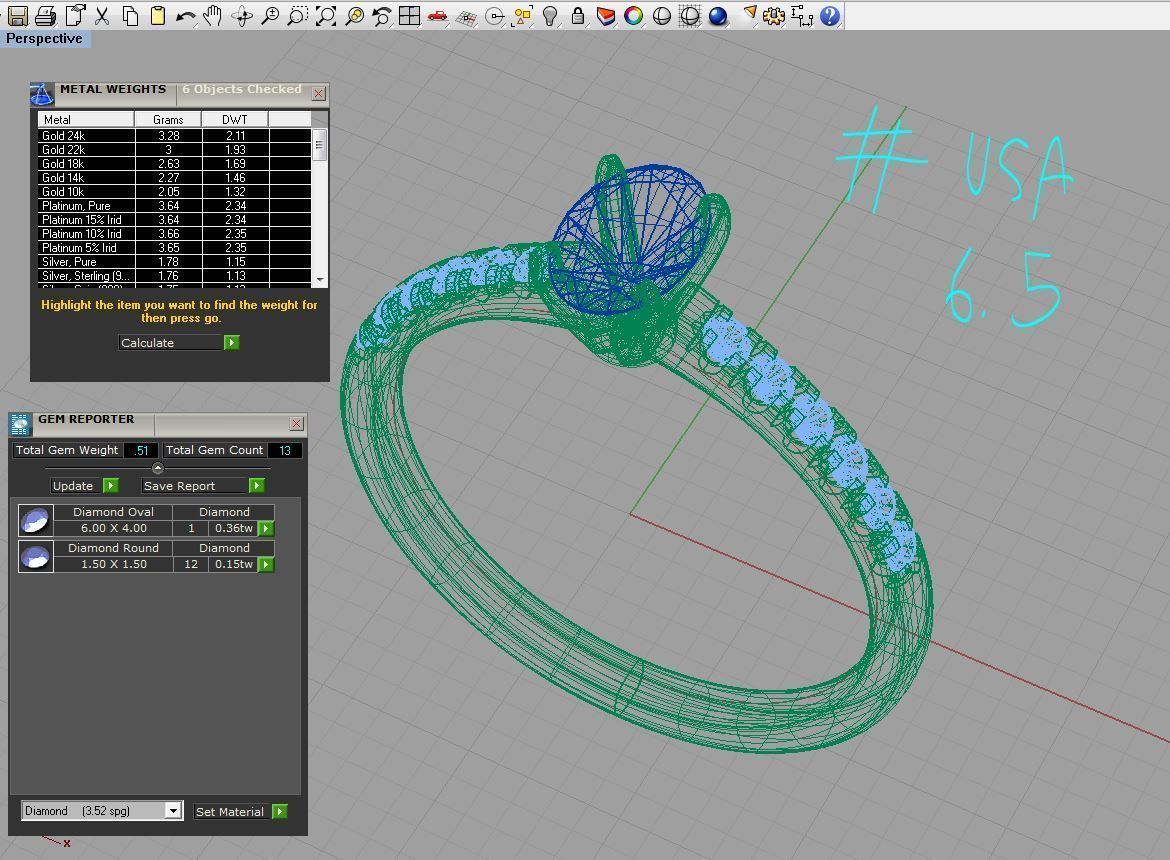Click the red car Set View icon
Viewport: 1170px width, 860px height.
438,16
